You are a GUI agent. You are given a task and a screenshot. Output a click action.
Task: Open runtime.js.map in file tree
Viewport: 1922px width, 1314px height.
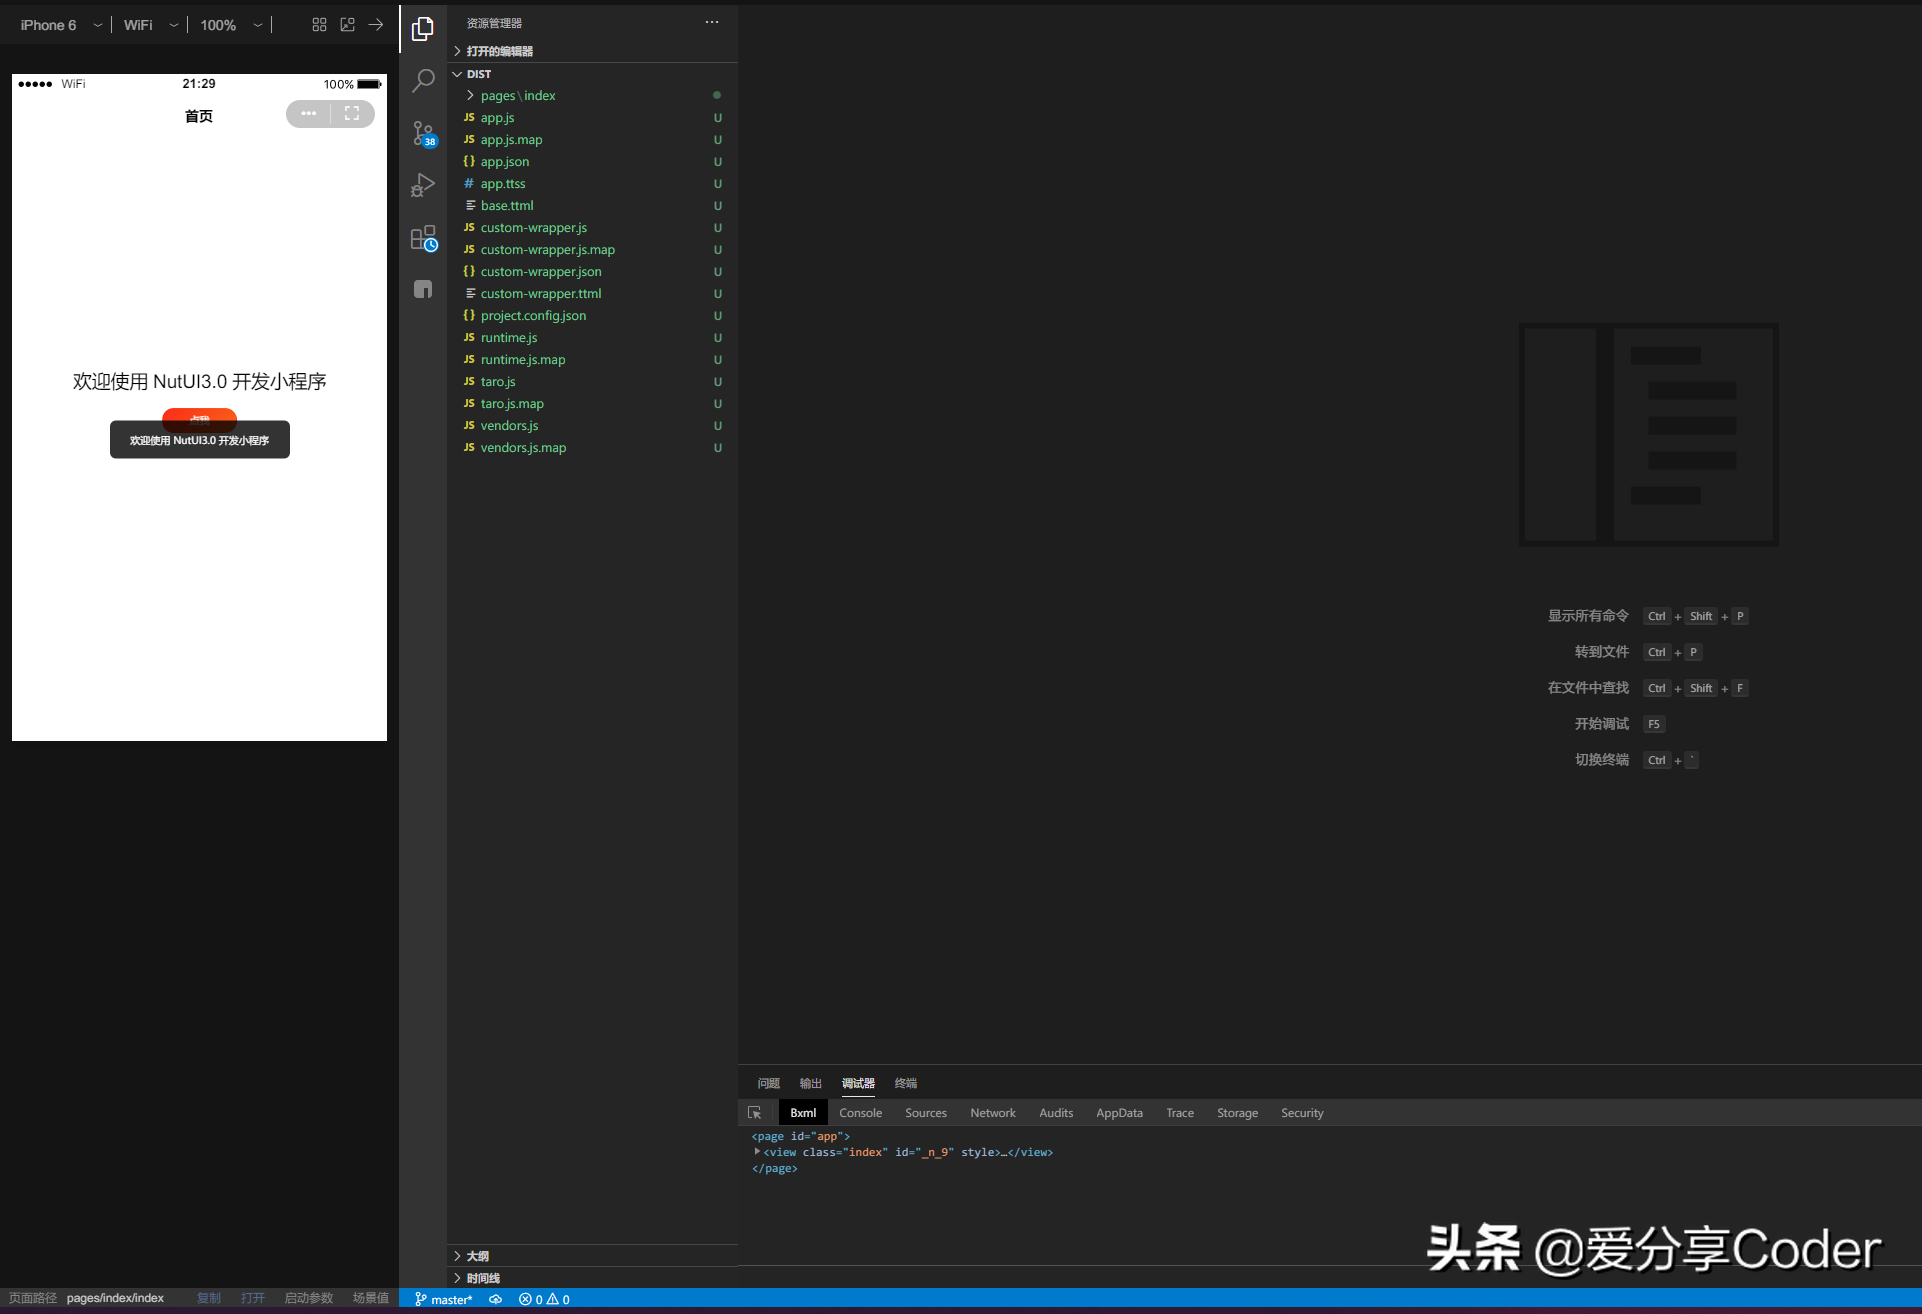point(592,360)
